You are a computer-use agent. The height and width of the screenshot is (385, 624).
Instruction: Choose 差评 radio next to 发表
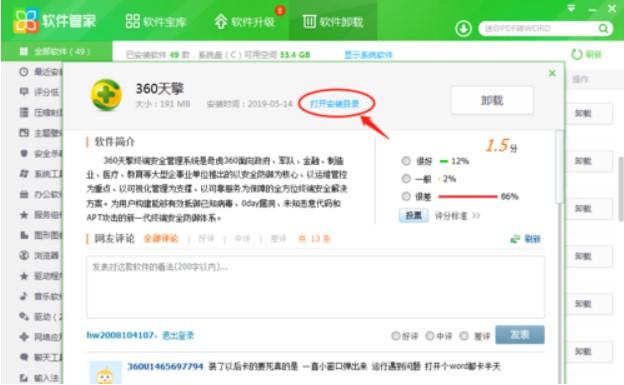tap(464, 336)
